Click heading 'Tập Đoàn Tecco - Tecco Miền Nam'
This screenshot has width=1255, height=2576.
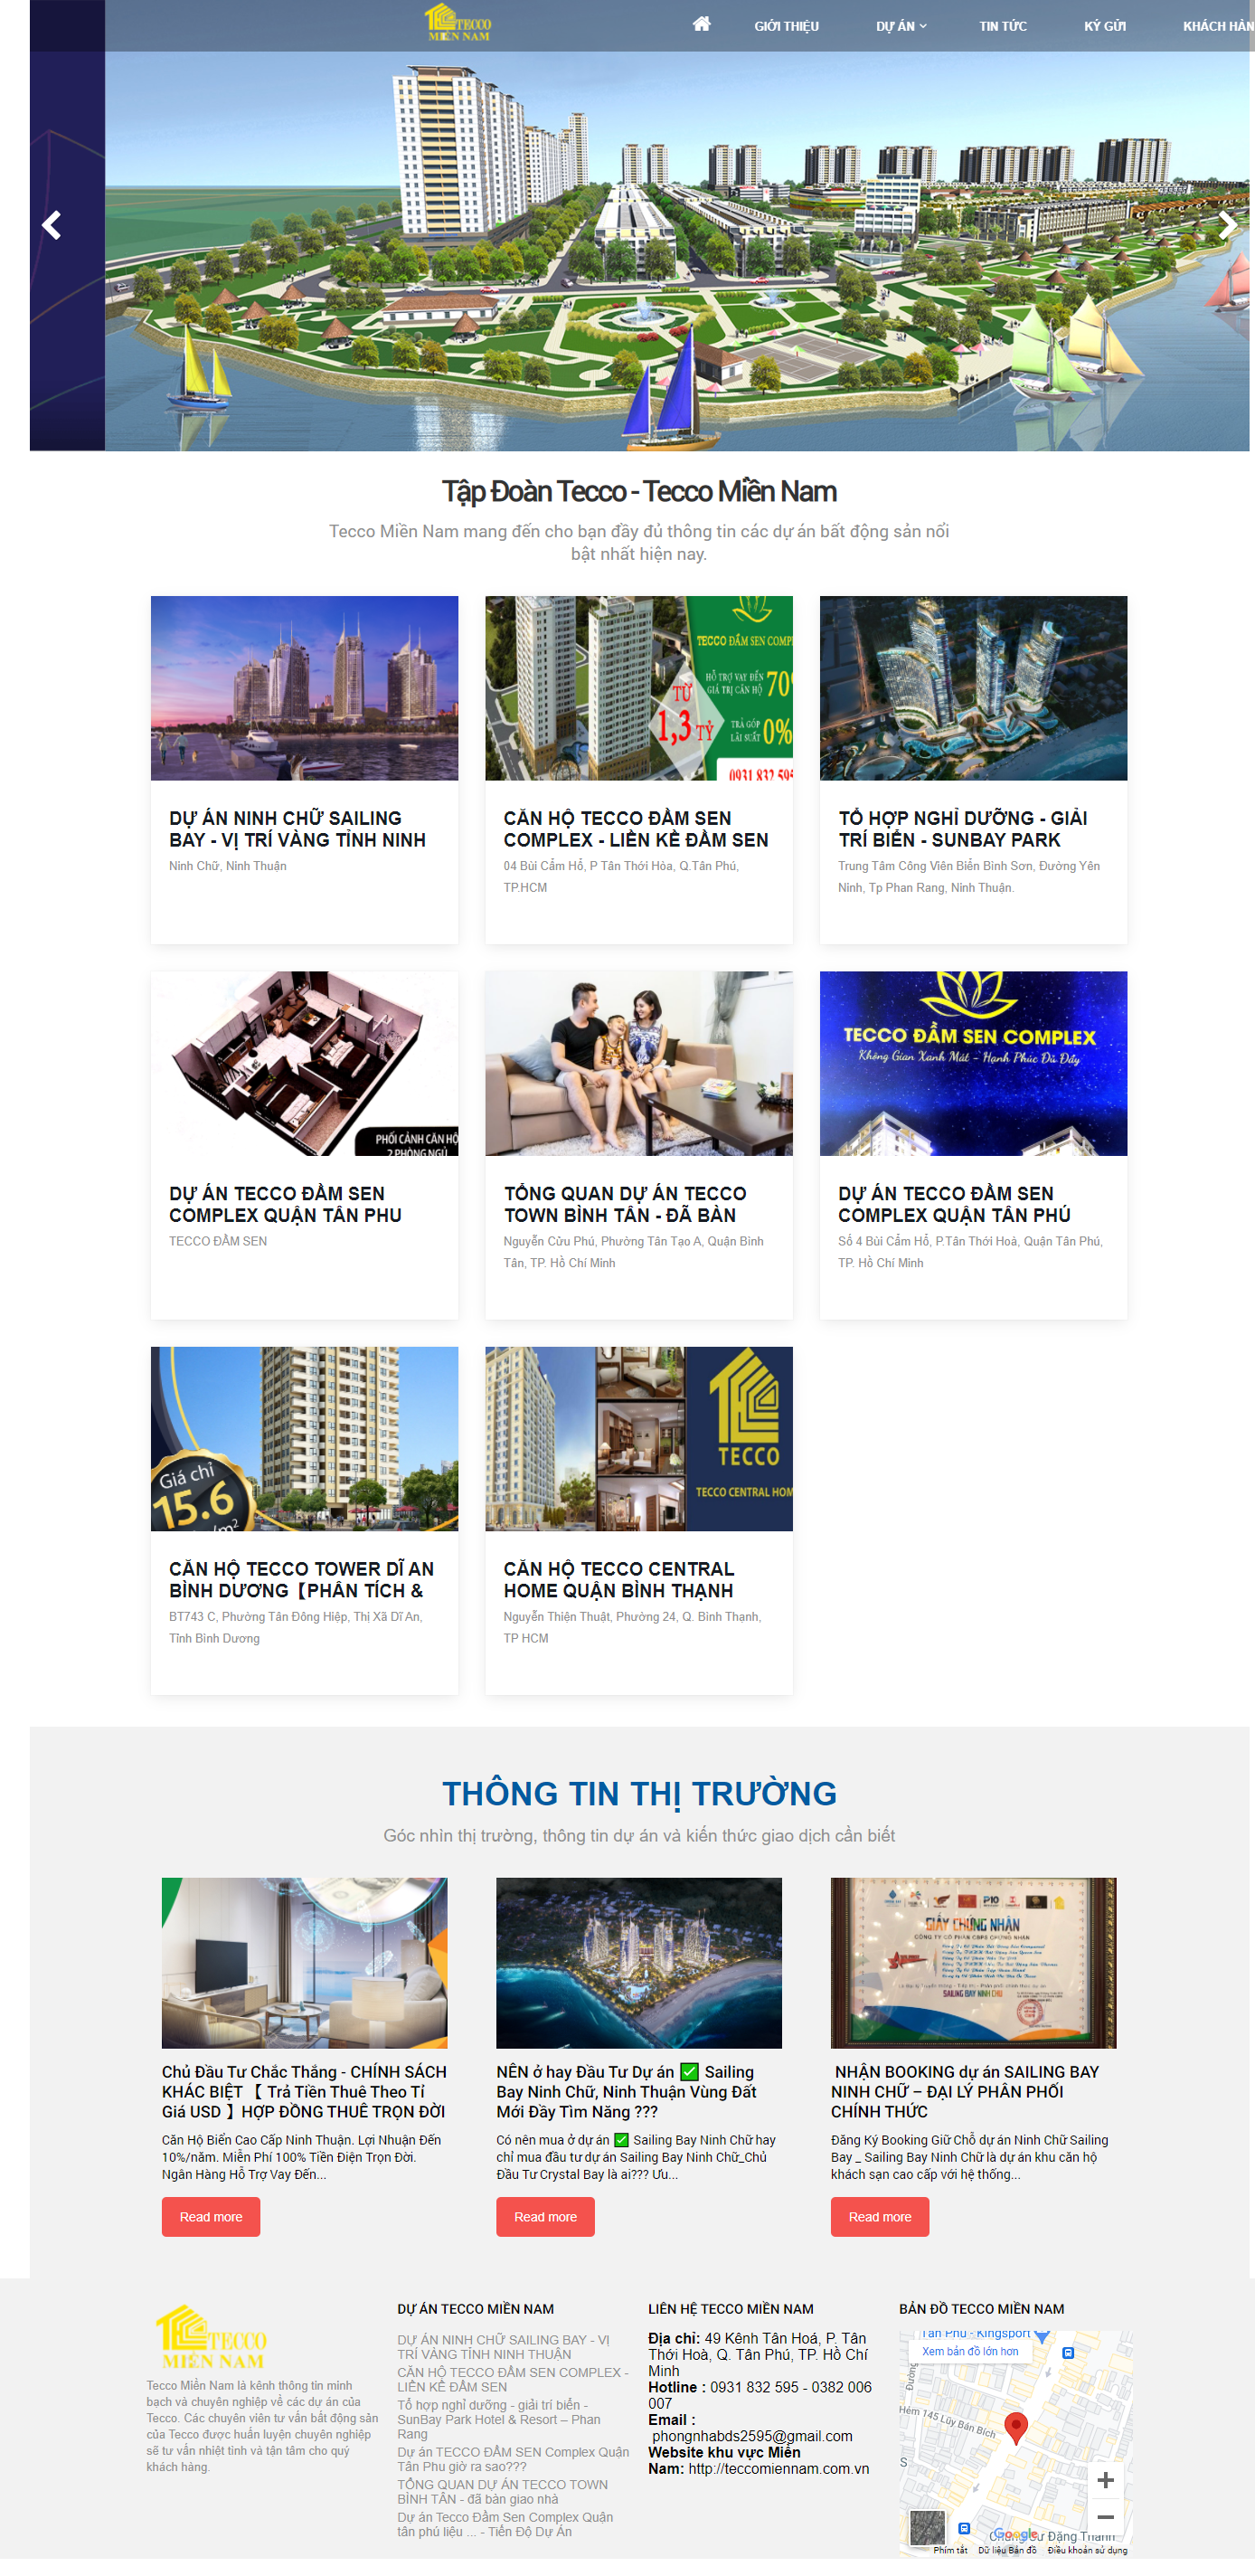click(639, 491)
